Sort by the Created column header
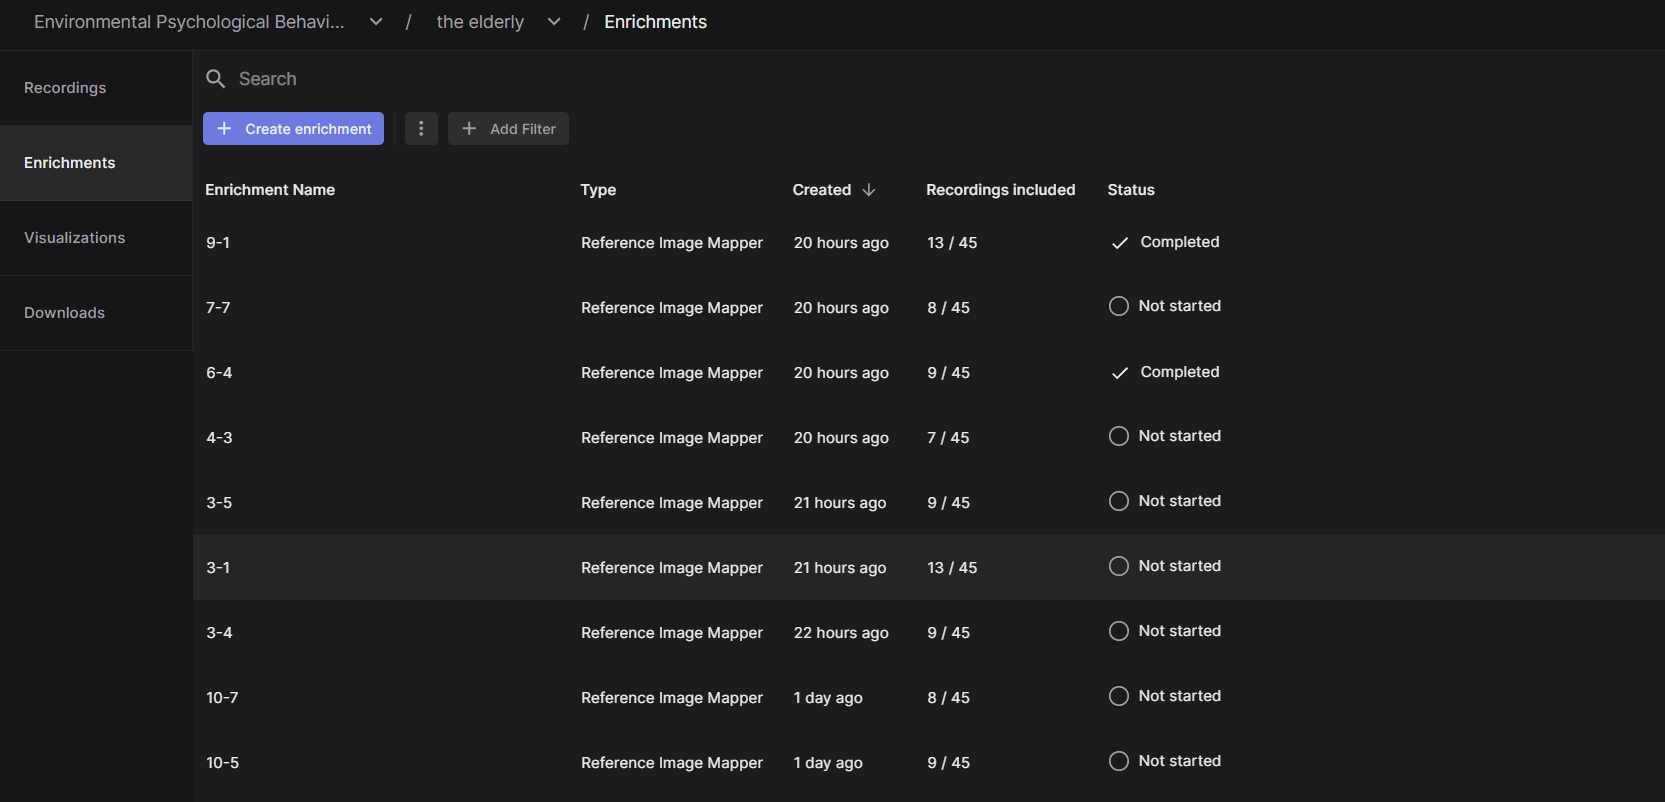This screenshot has height=802, width=1665. point(822,189)
